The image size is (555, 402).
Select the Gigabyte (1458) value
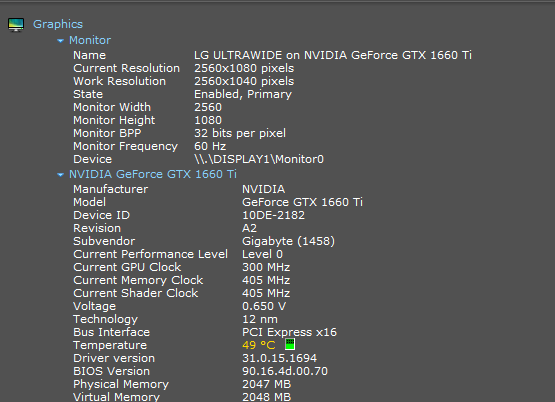click(x=288, y=241)
